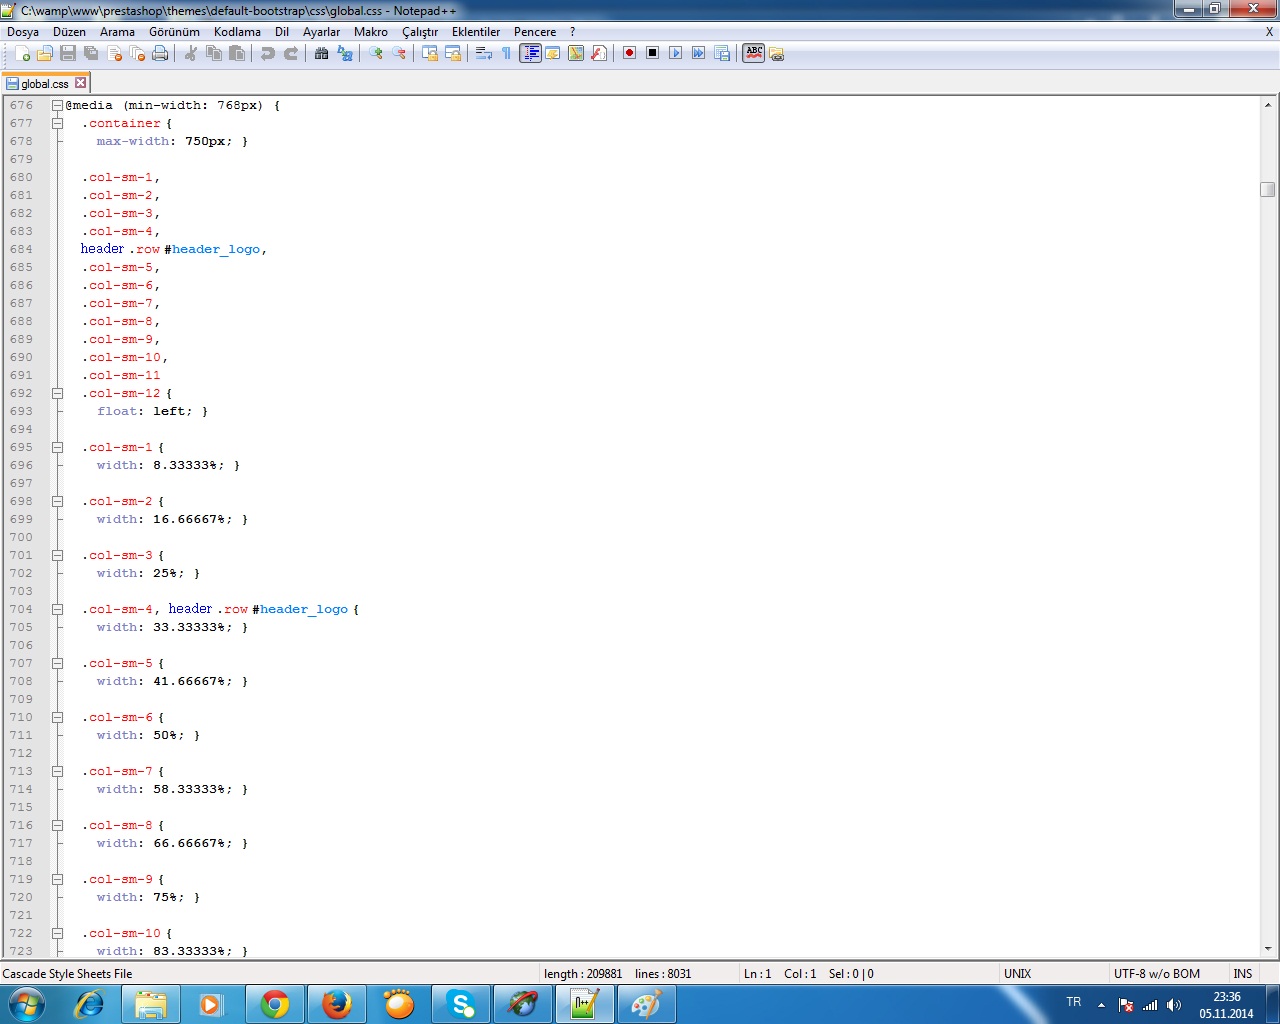Click the vertical scrollbar thumb

pos(1268,189)
